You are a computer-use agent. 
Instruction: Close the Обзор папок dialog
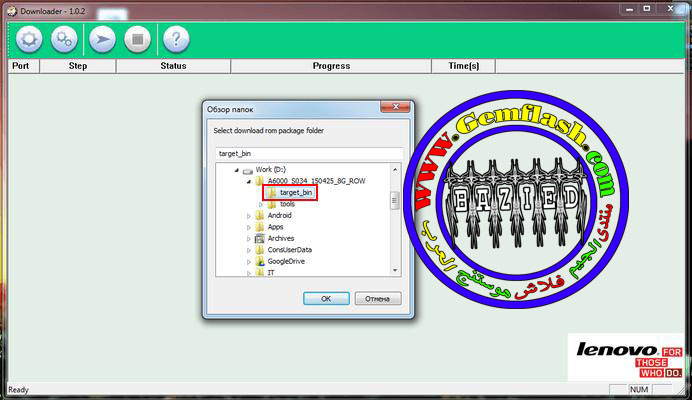click(x=395, y=106)
